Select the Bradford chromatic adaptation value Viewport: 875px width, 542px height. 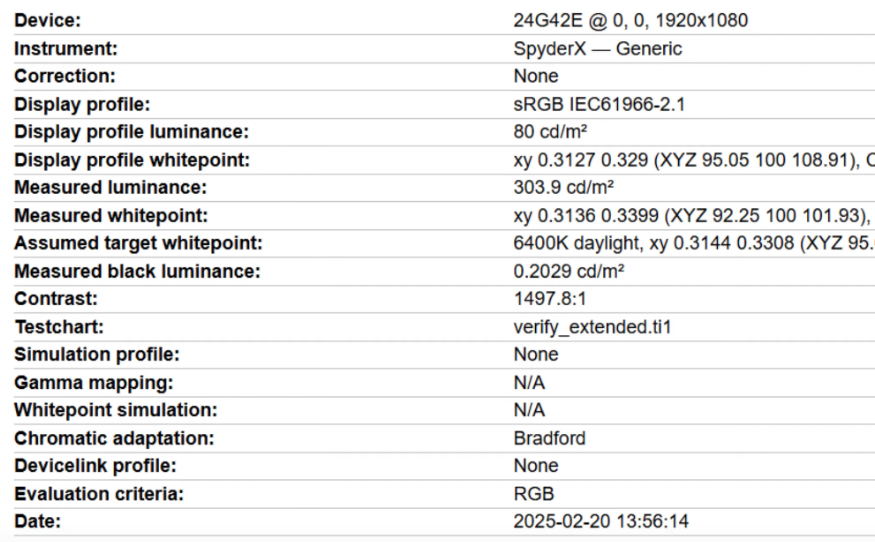549,438
